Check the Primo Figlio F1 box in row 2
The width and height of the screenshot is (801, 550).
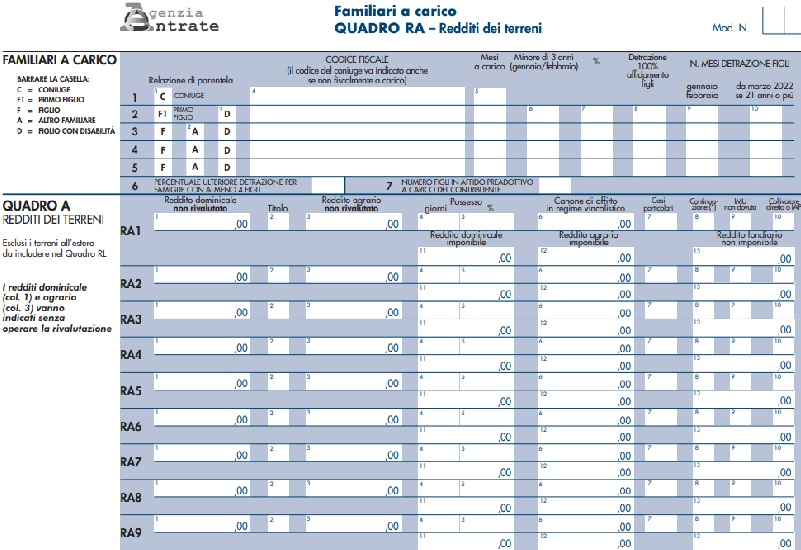[x=161, y=114]
